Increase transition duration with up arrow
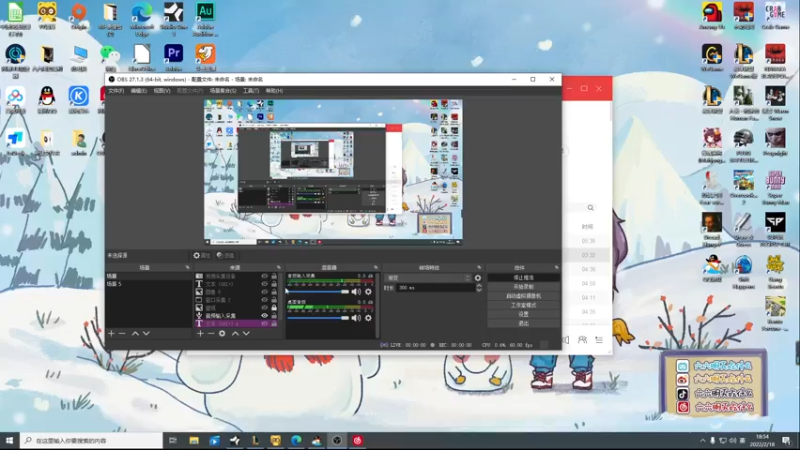Viewport: 800px width, 450px height. [x=479, y=286]
